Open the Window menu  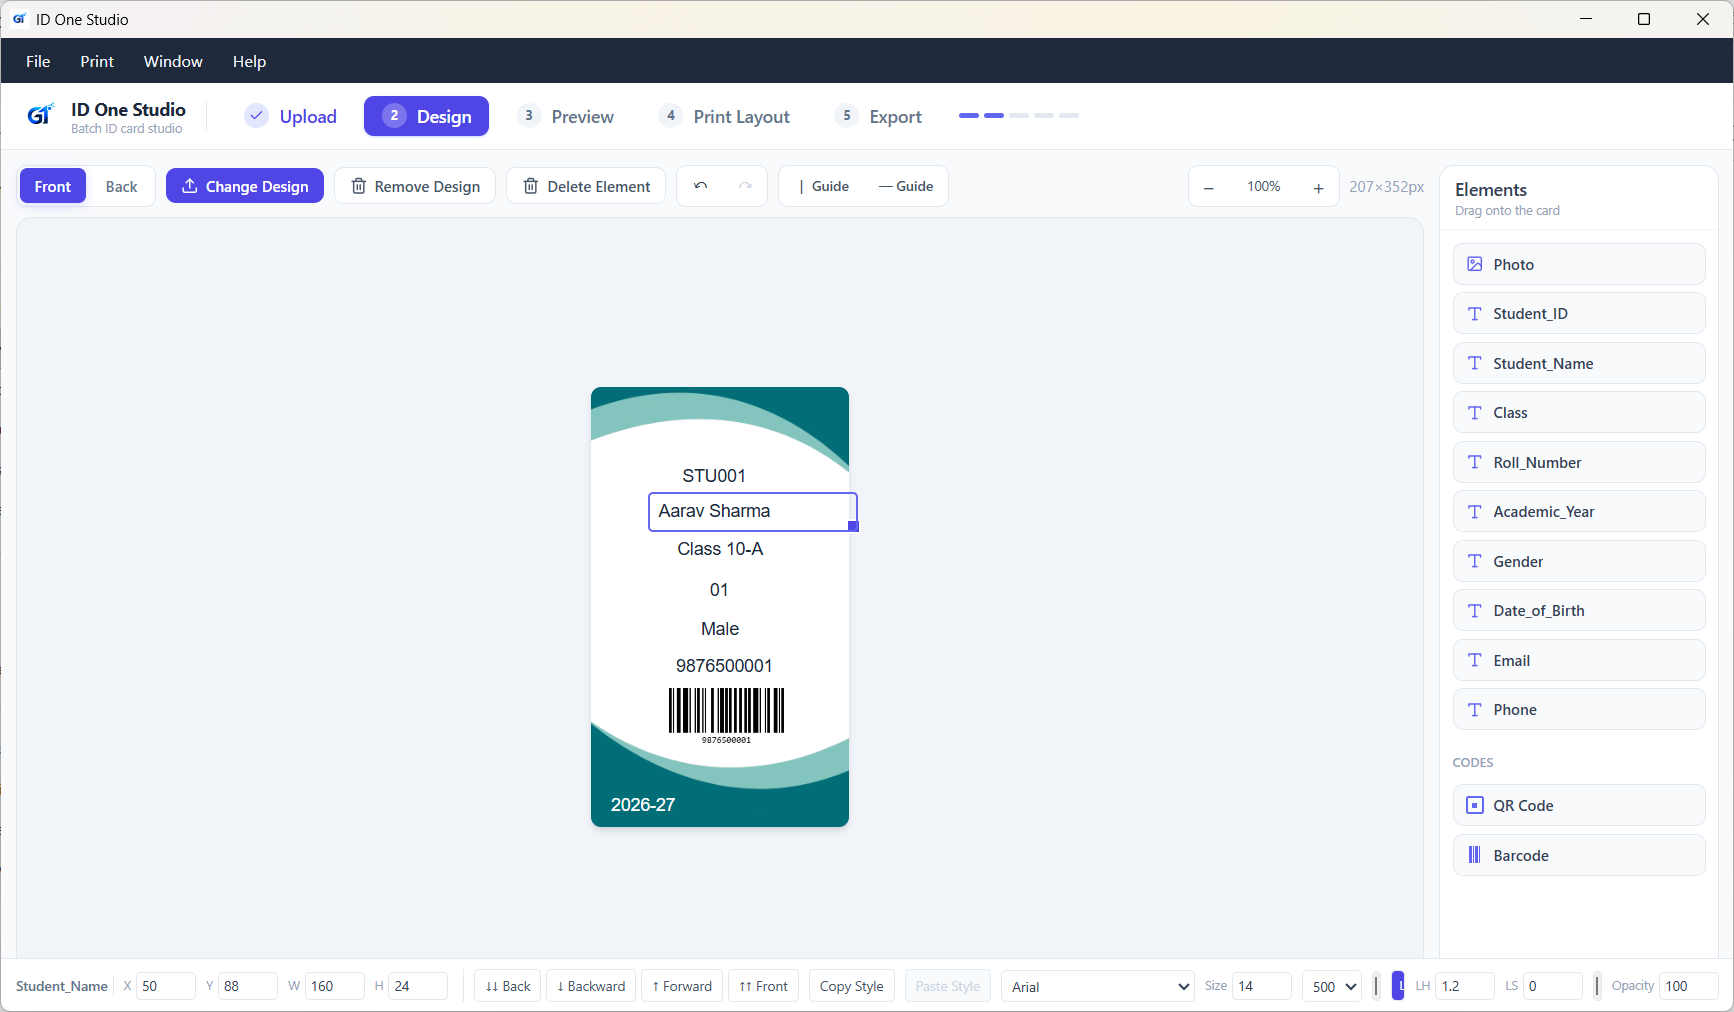pos(173,61)
